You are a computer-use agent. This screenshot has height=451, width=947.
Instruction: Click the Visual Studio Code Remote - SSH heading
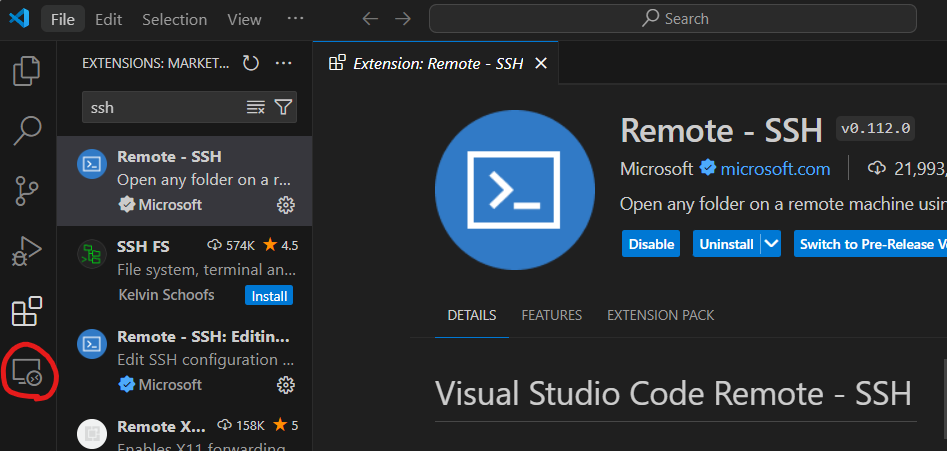click(x=673, y=394)
